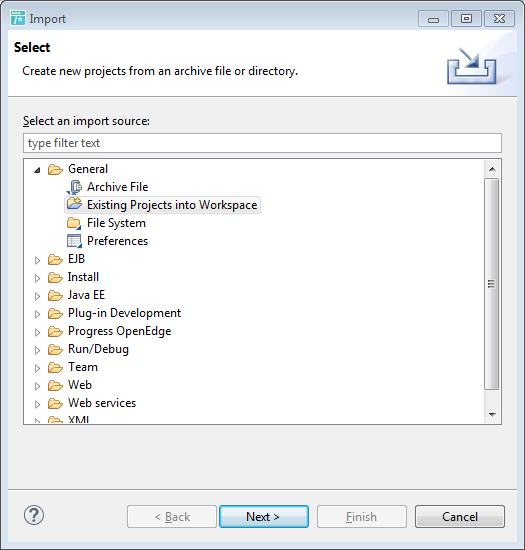The image size is (525, 550).
Task: Click the Cancel button
Action: (x=460, y=516)
